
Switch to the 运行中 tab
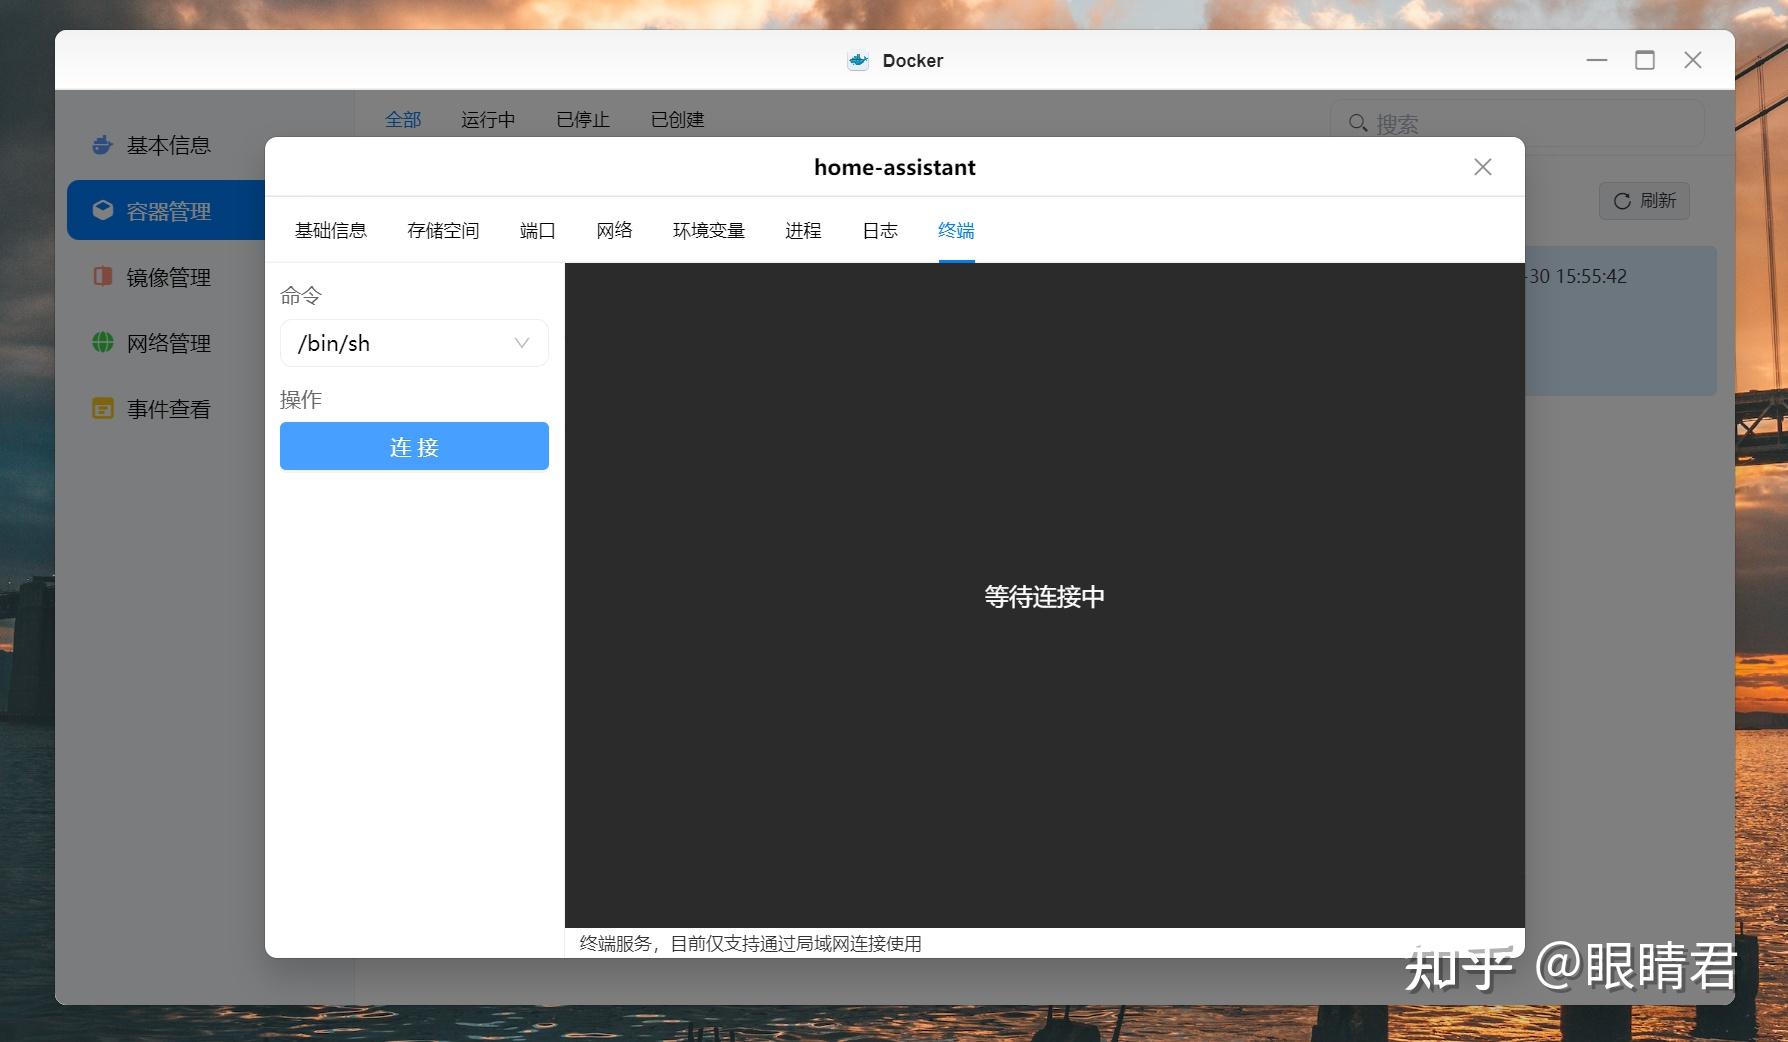click(x=487, y=119)
